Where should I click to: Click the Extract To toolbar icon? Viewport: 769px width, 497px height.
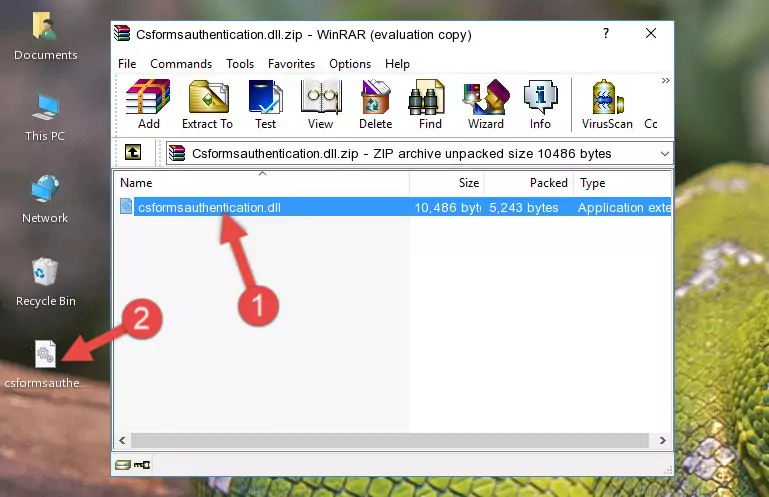[x=207, y=105]
